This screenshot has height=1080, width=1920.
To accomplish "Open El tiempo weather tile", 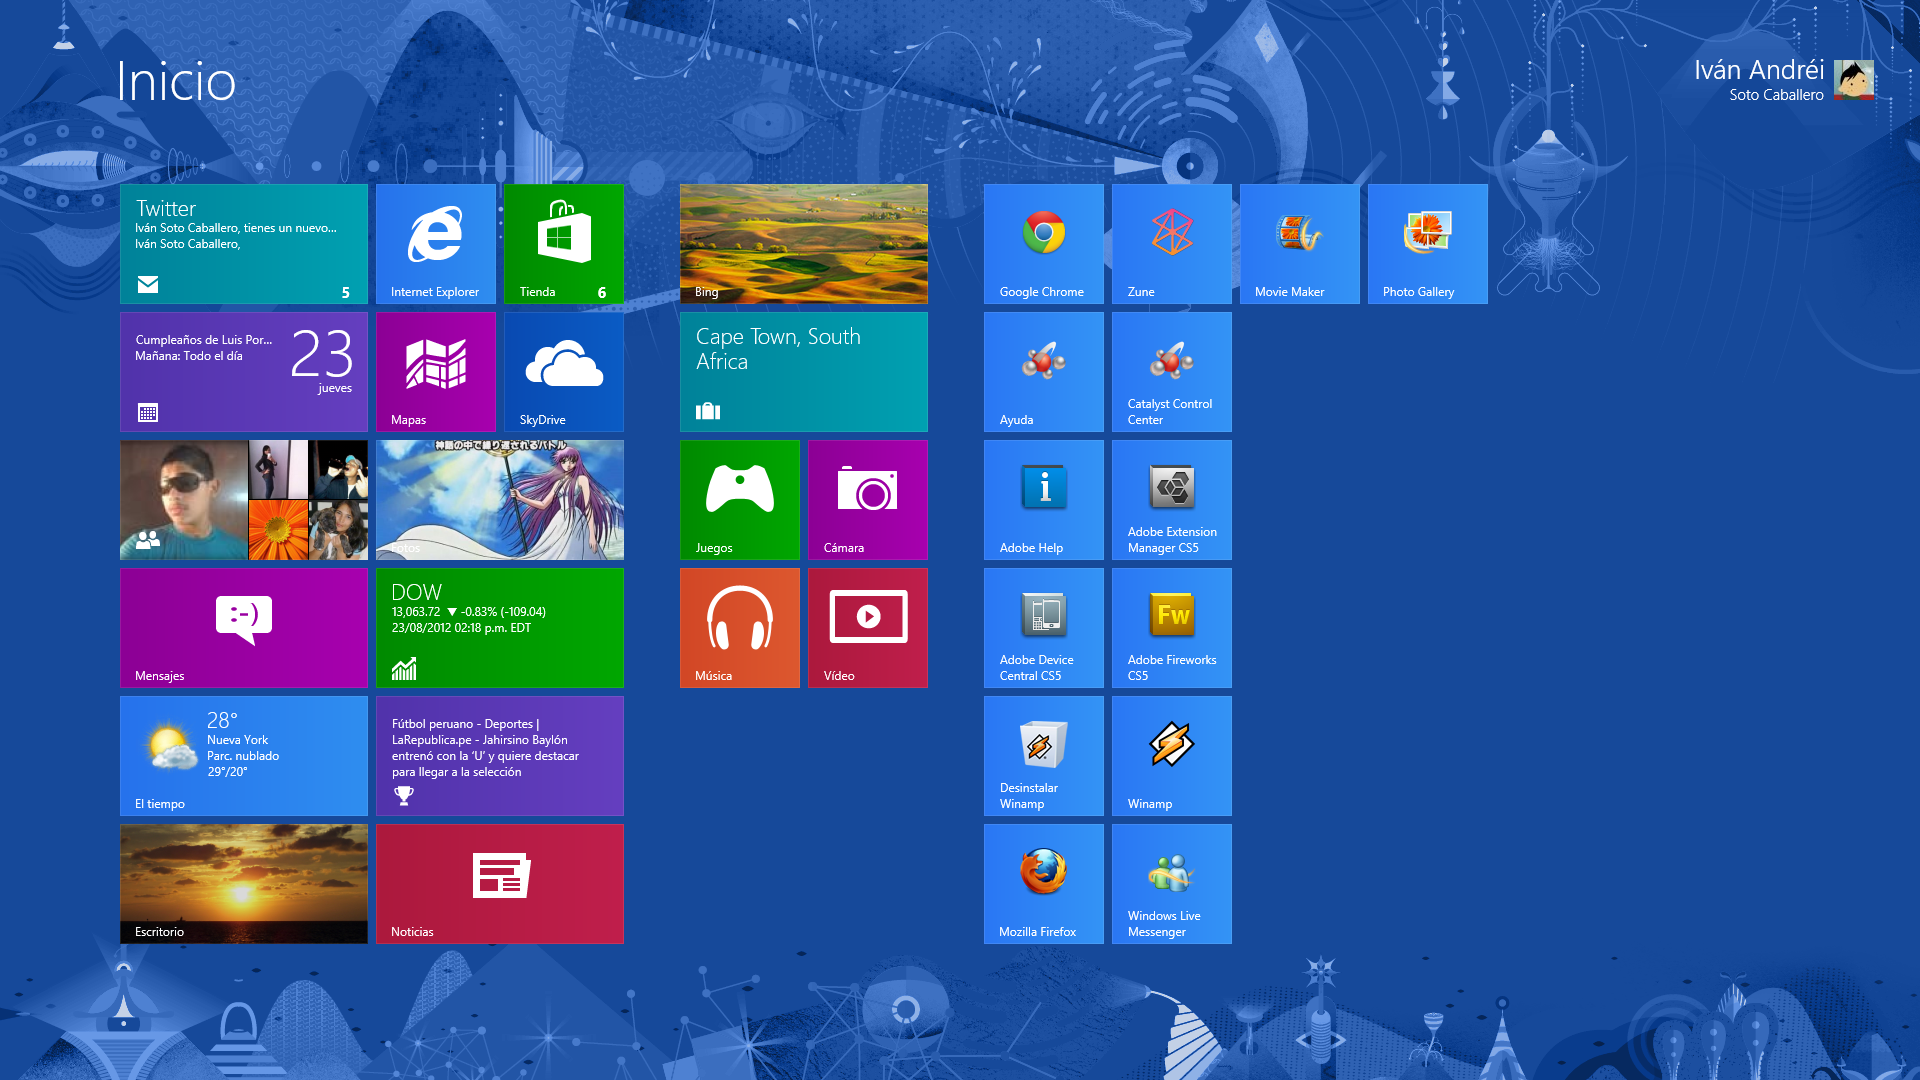I will point(244,756).
